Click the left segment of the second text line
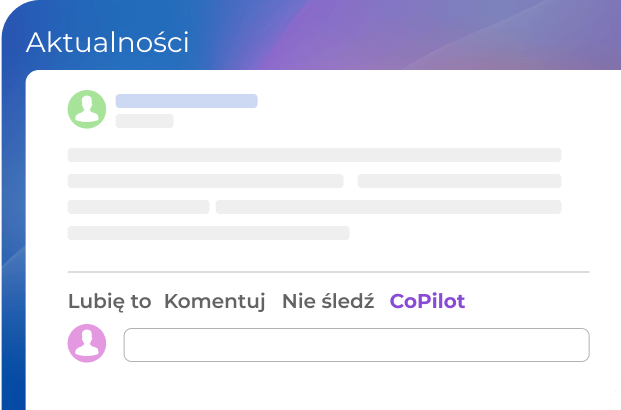This screenshot has width=621, height=410. pos(205,181)
